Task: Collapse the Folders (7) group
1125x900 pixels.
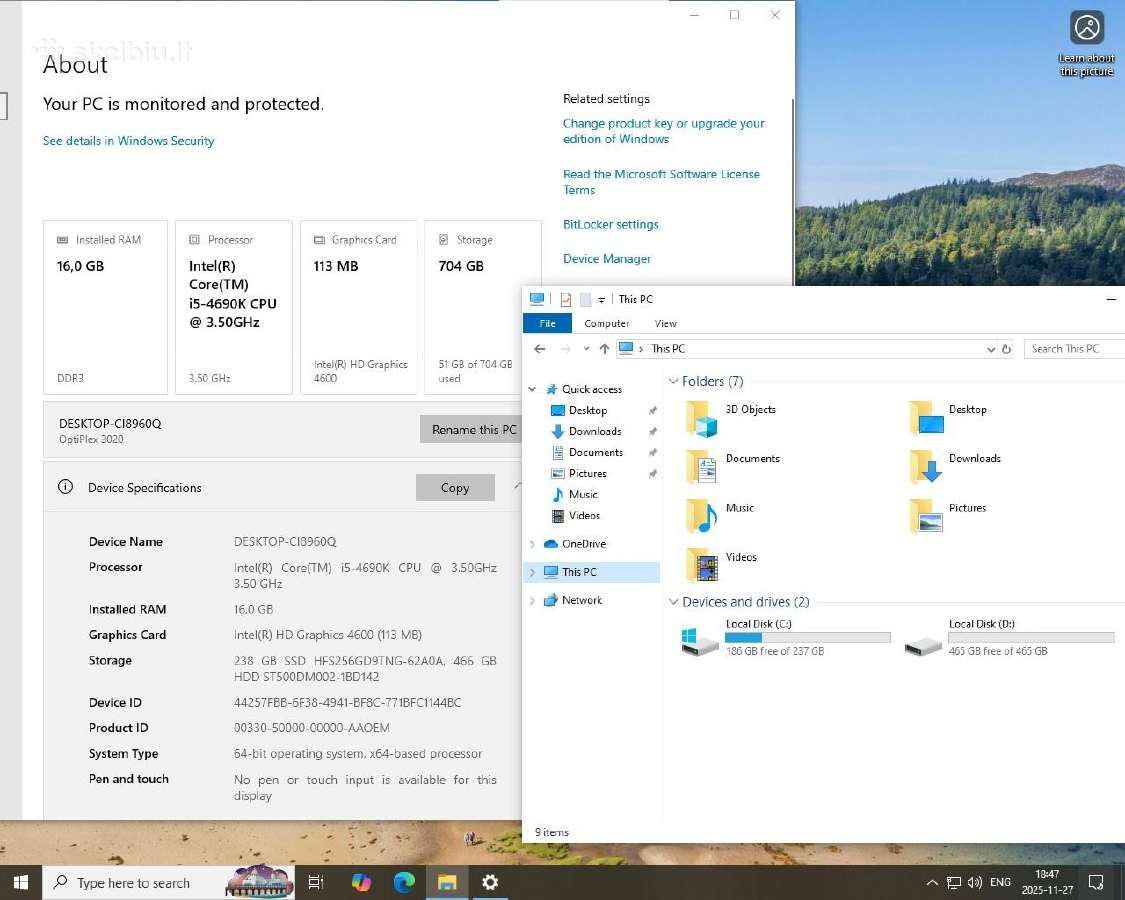Action: (x=673, y=381)
